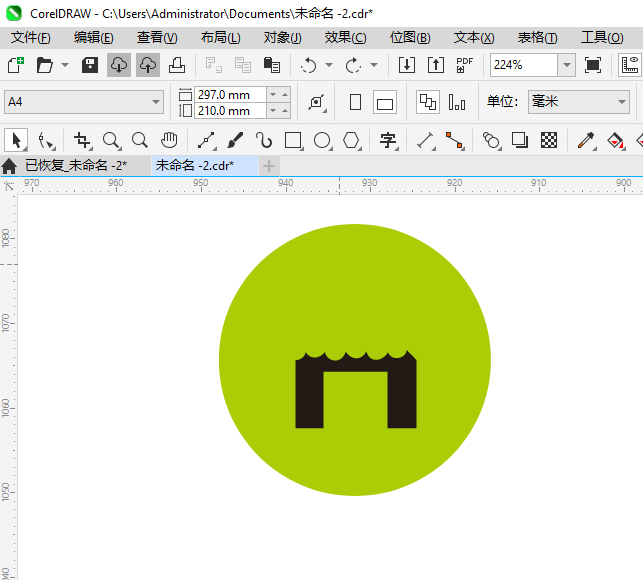
Task: Open the 表格(T) menu
Action: click(x=538, y=38)
